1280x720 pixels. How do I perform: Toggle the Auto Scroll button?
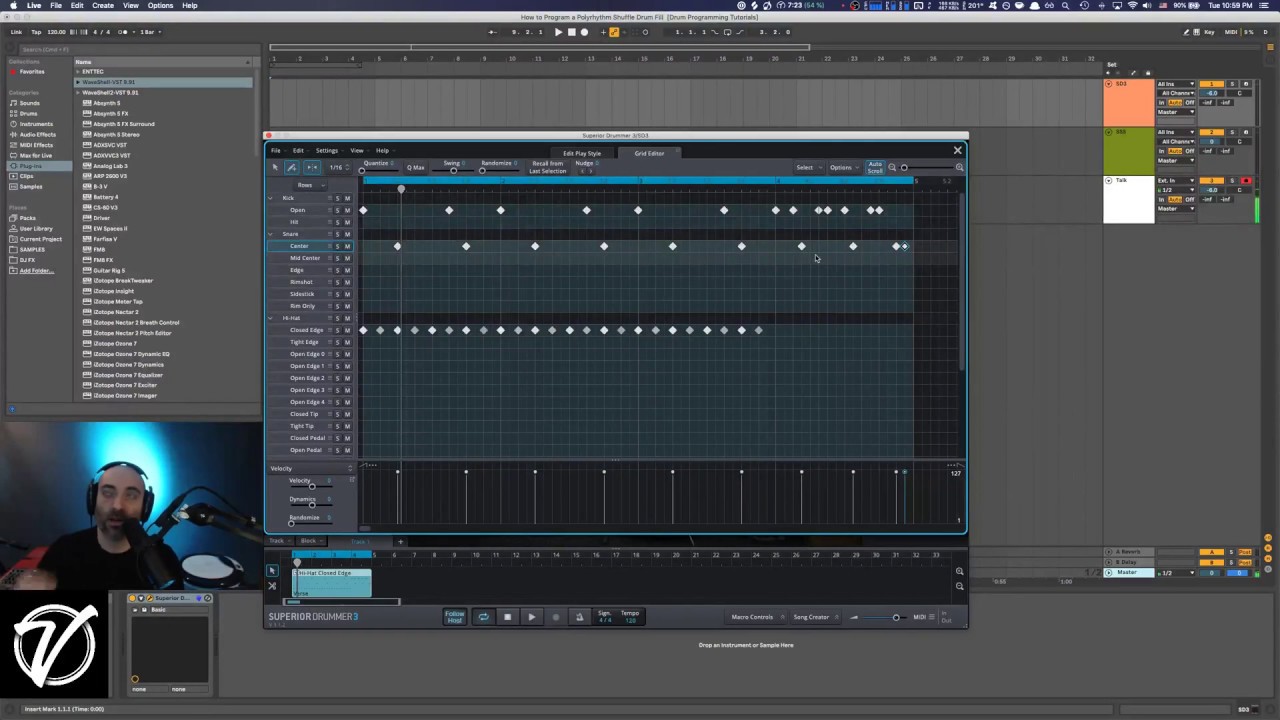[x=875, y=167]
